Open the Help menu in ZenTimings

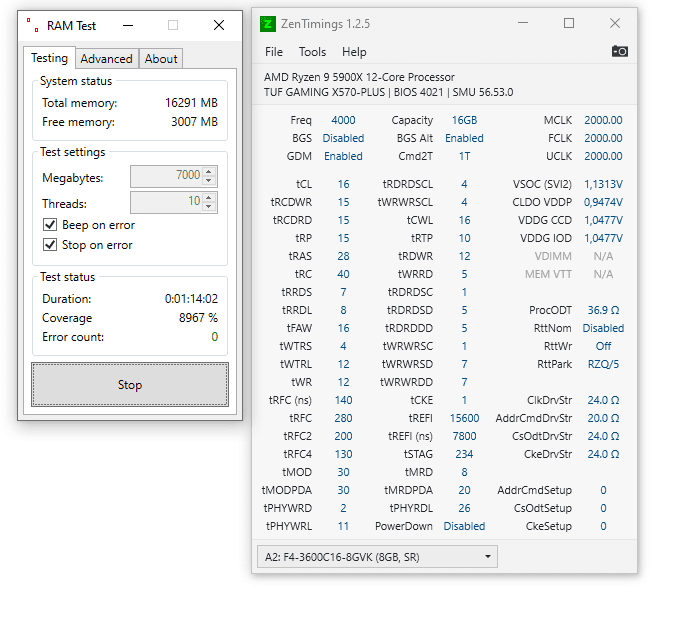(x=354, y=52)
